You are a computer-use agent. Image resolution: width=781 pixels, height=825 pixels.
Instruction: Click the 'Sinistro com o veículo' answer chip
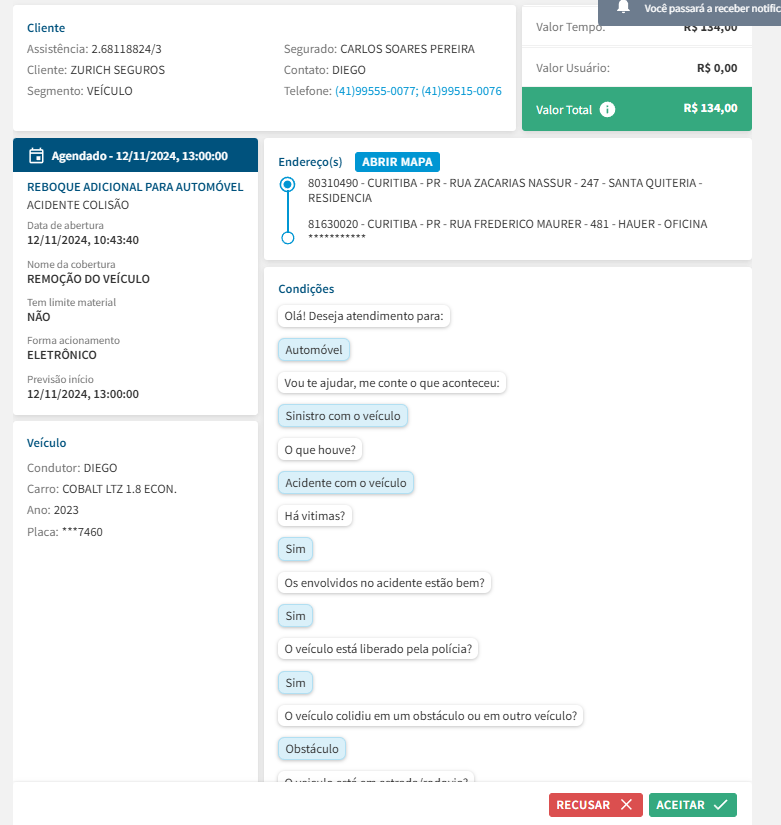[x=343, y=416]
